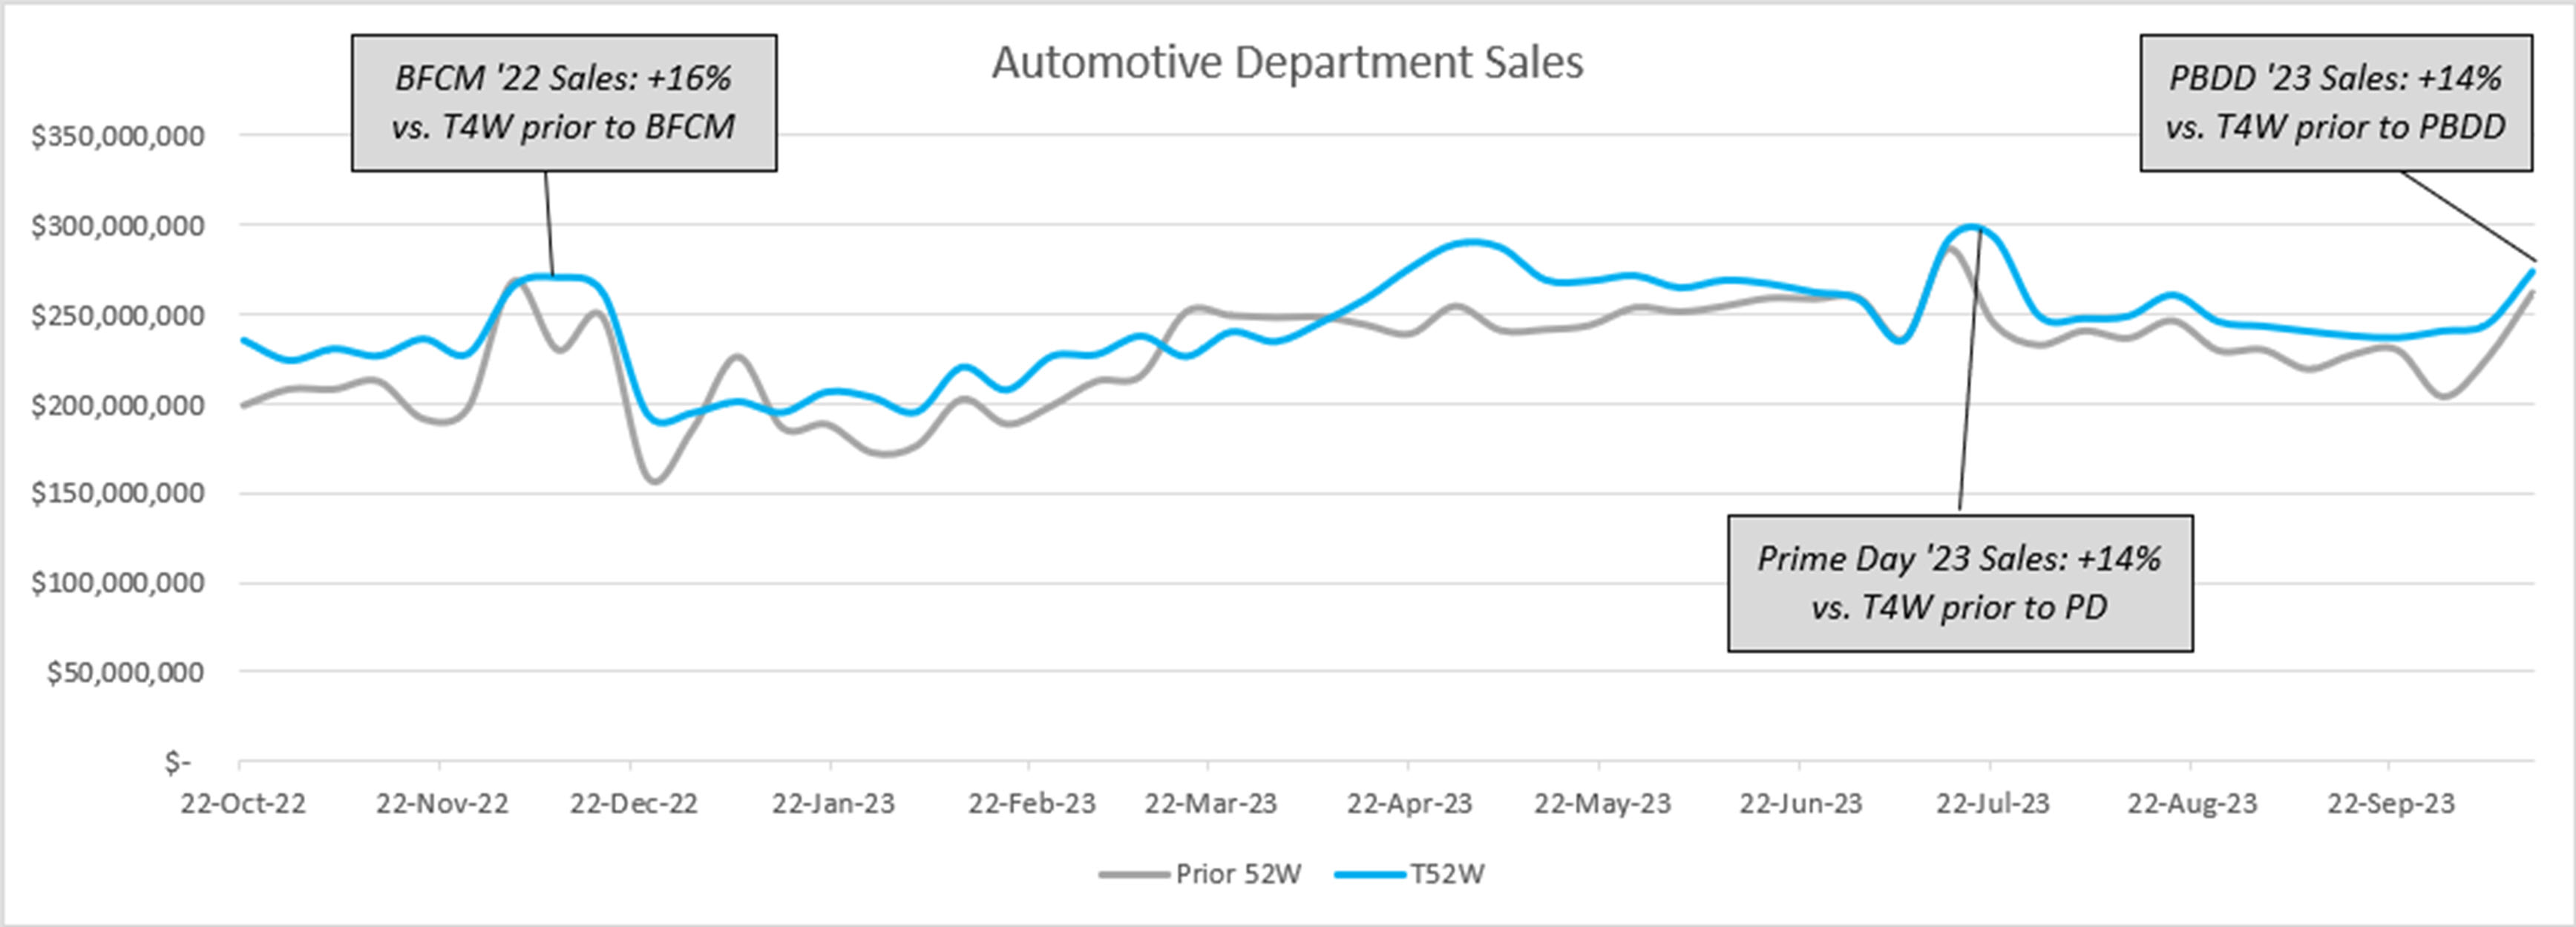Click the $350,000,000 y-axis label
This screenshot has width=2576, height=927.
pos(118,136)
